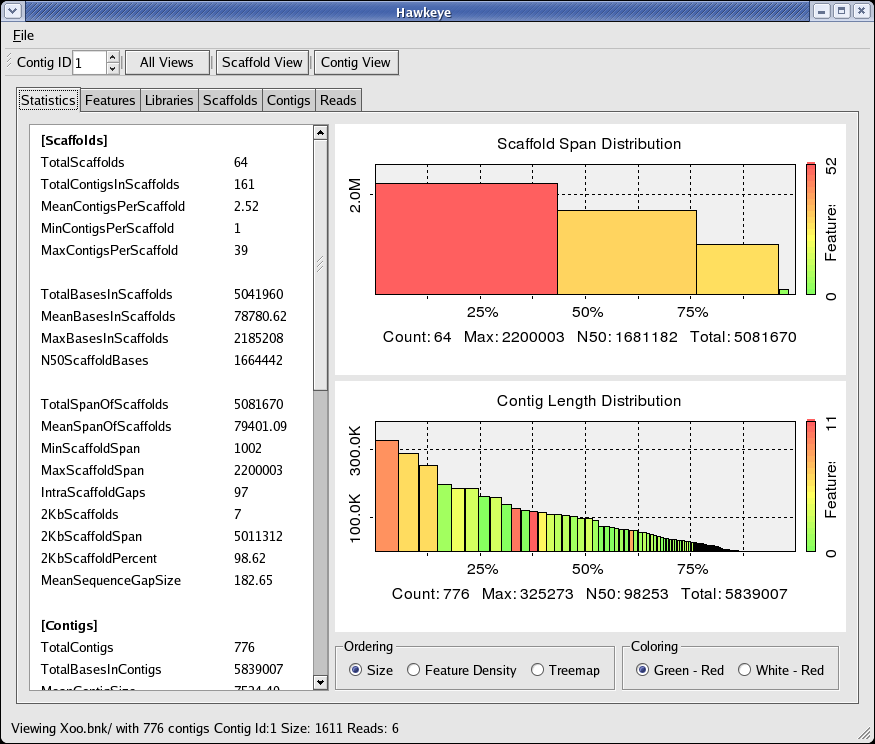The width and height of the screenshot is (875, 744).
Task: Switch to the Features tab
Action: (x=110, y=100)
